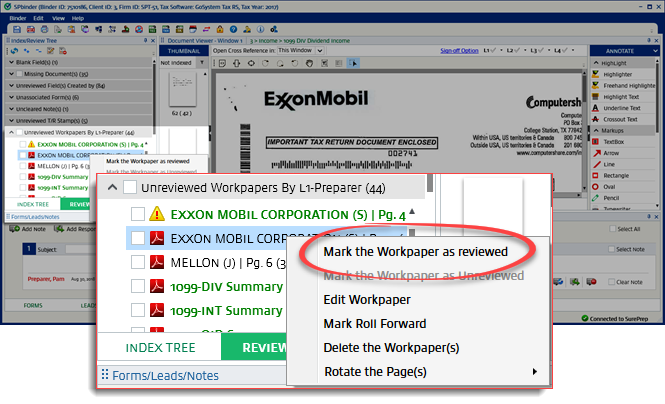The image size is (665, 404).
Task: Click the document viewer vertical scrollbar
Action: tap(585, 131)
